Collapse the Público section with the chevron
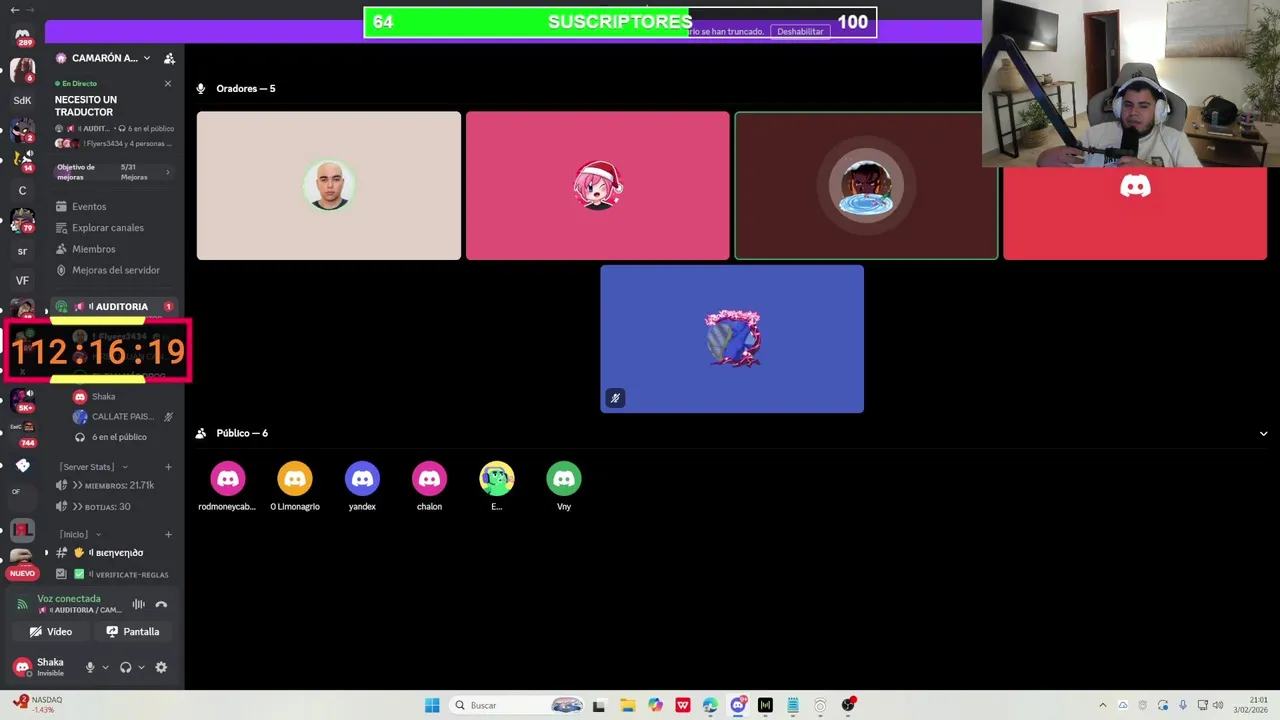 1263,434
